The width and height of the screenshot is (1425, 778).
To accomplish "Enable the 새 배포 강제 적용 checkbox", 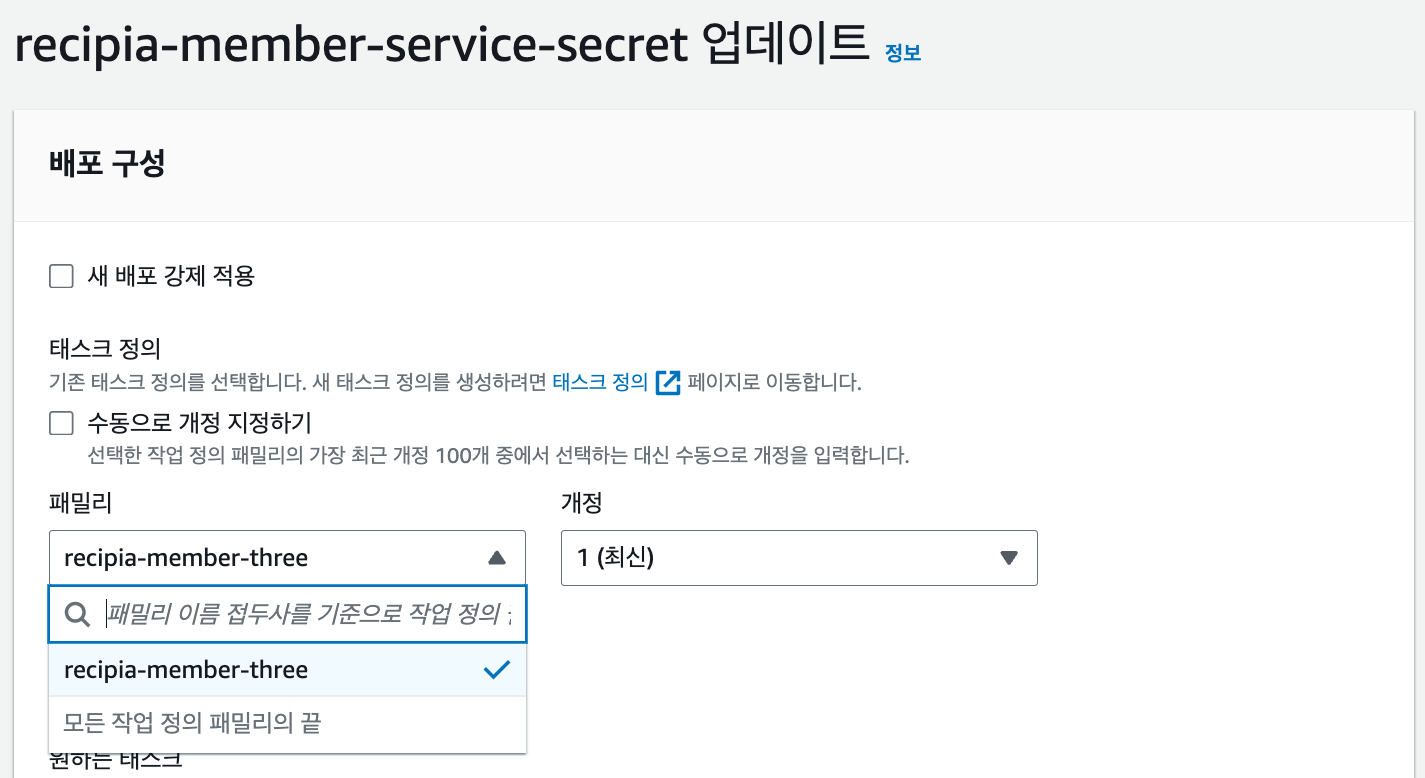I will [61, 276].
